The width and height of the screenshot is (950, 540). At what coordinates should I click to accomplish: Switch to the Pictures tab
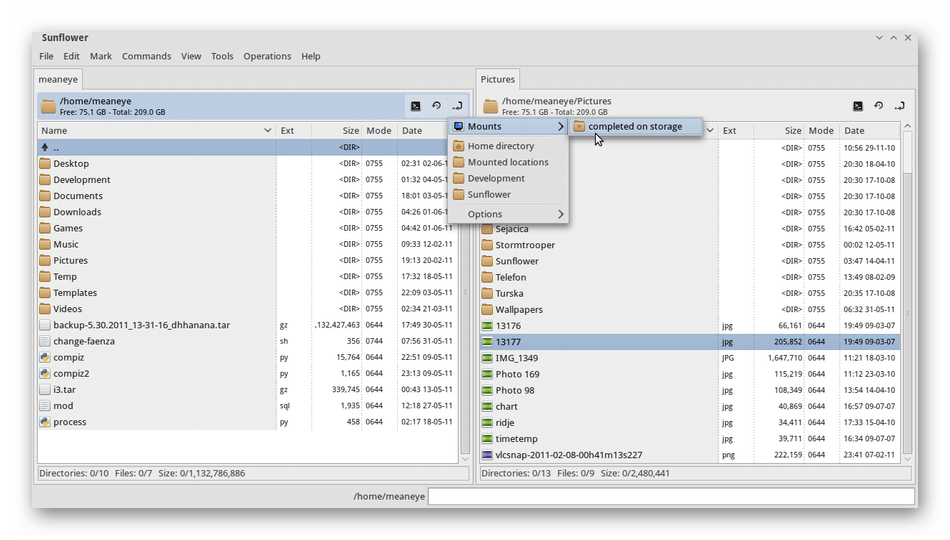click(498, 79)
